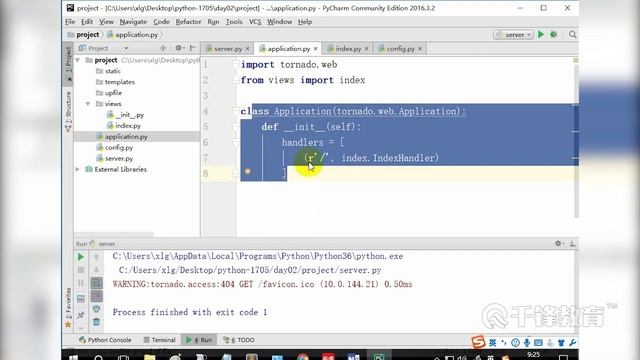The height and width of the screenshot is (360, 640).
Task: Open the Terminal tool window
Action: coord(159,340)
